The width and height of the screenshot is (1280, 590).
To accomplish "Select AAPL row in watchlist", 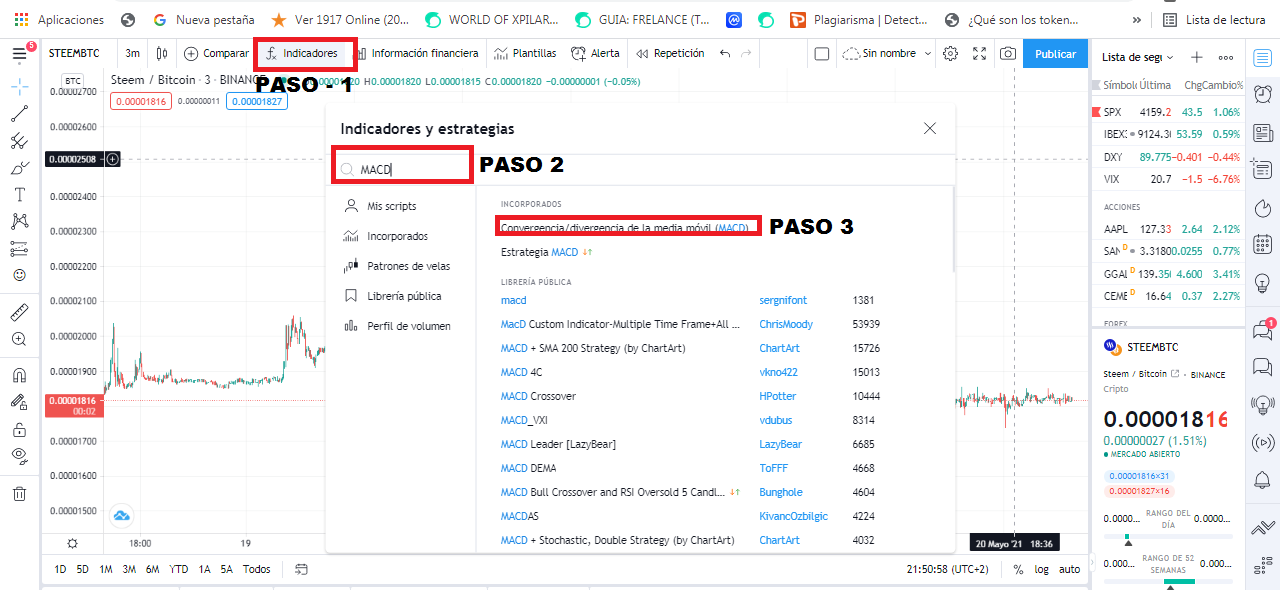I will click(1165, 228).
